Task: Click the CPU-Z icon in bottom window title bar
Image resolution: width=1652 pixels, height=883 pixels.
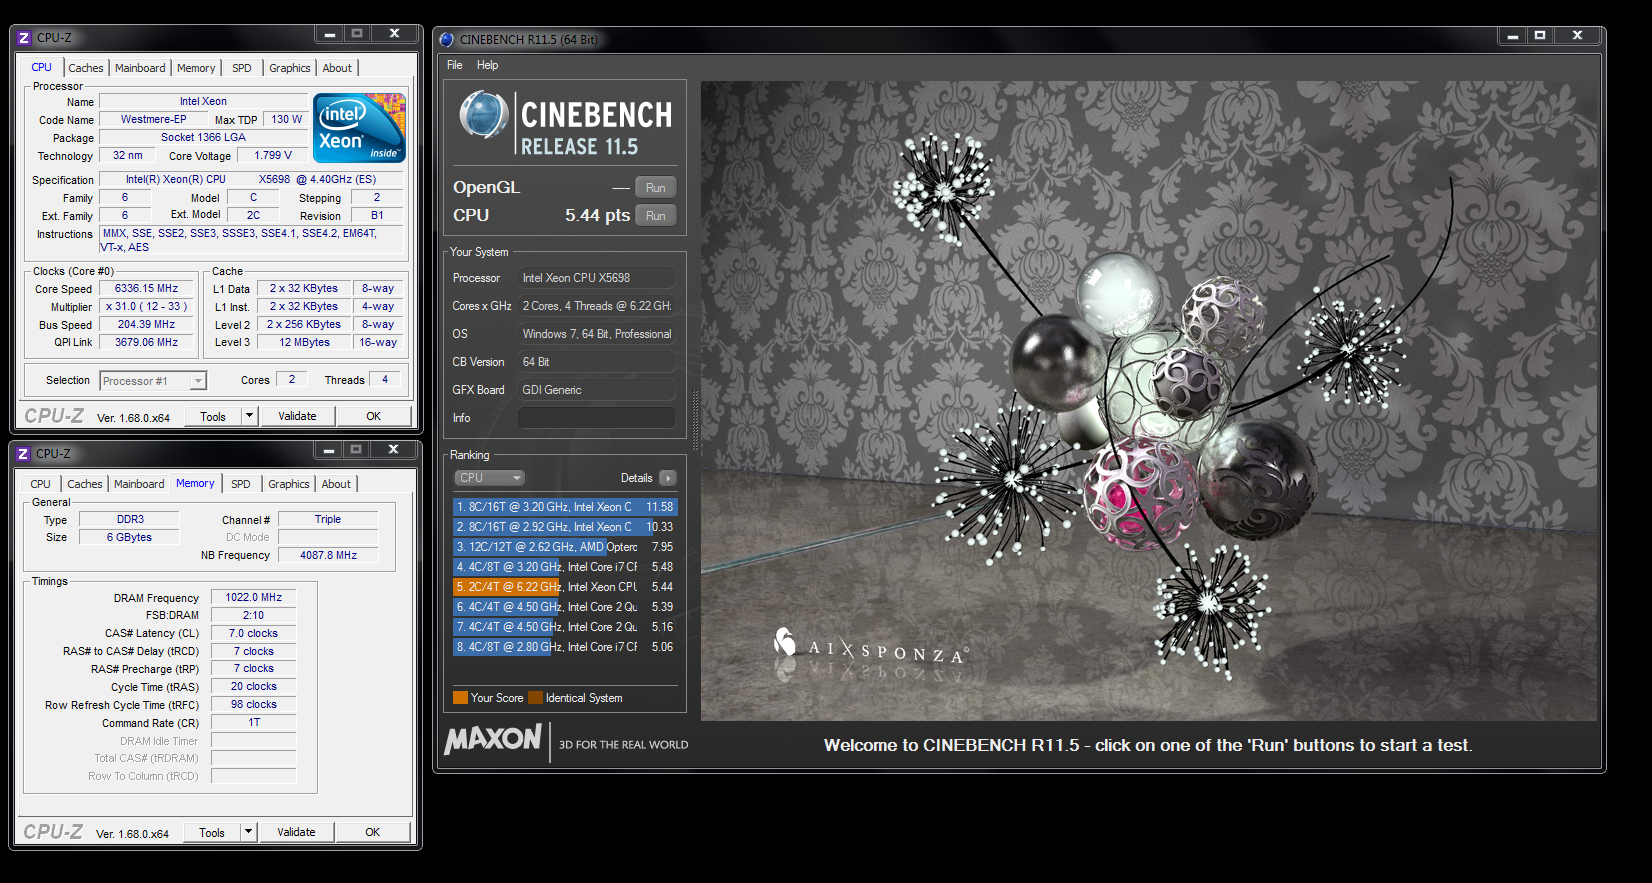Action: 23,454
